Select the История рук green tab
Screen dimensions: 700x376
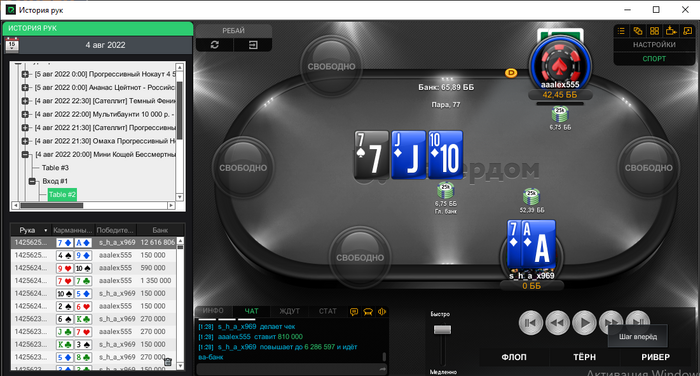(x=98, y=28)
